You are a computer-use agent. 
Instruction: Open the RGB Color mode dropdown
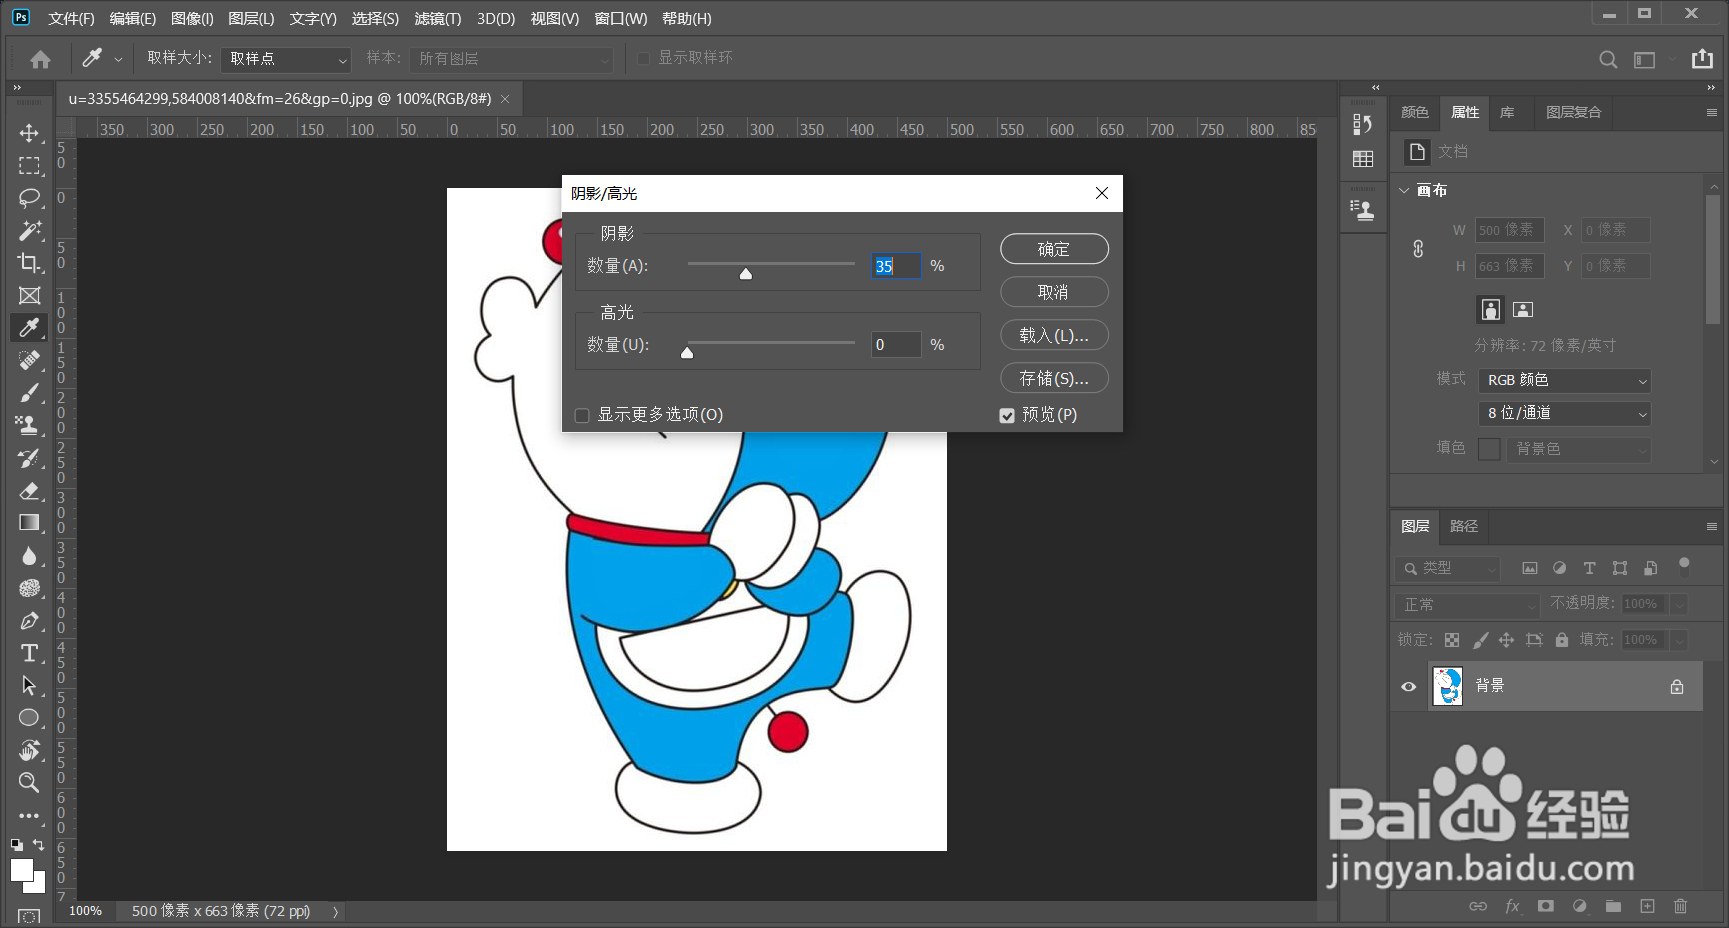[1564, 380]
